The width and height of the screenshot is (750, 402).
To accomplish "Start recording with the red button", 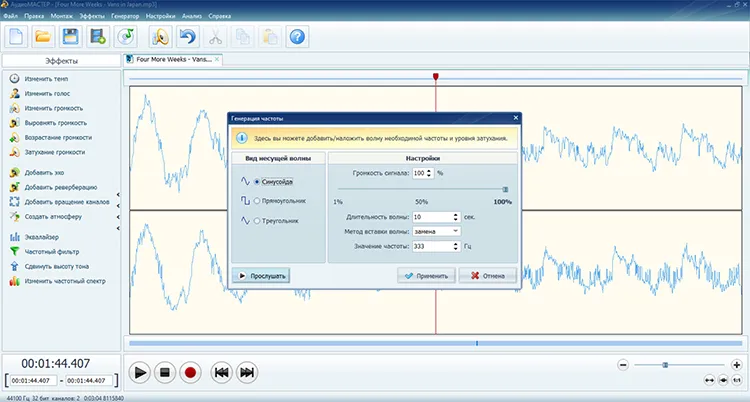I will coord(190,372).
